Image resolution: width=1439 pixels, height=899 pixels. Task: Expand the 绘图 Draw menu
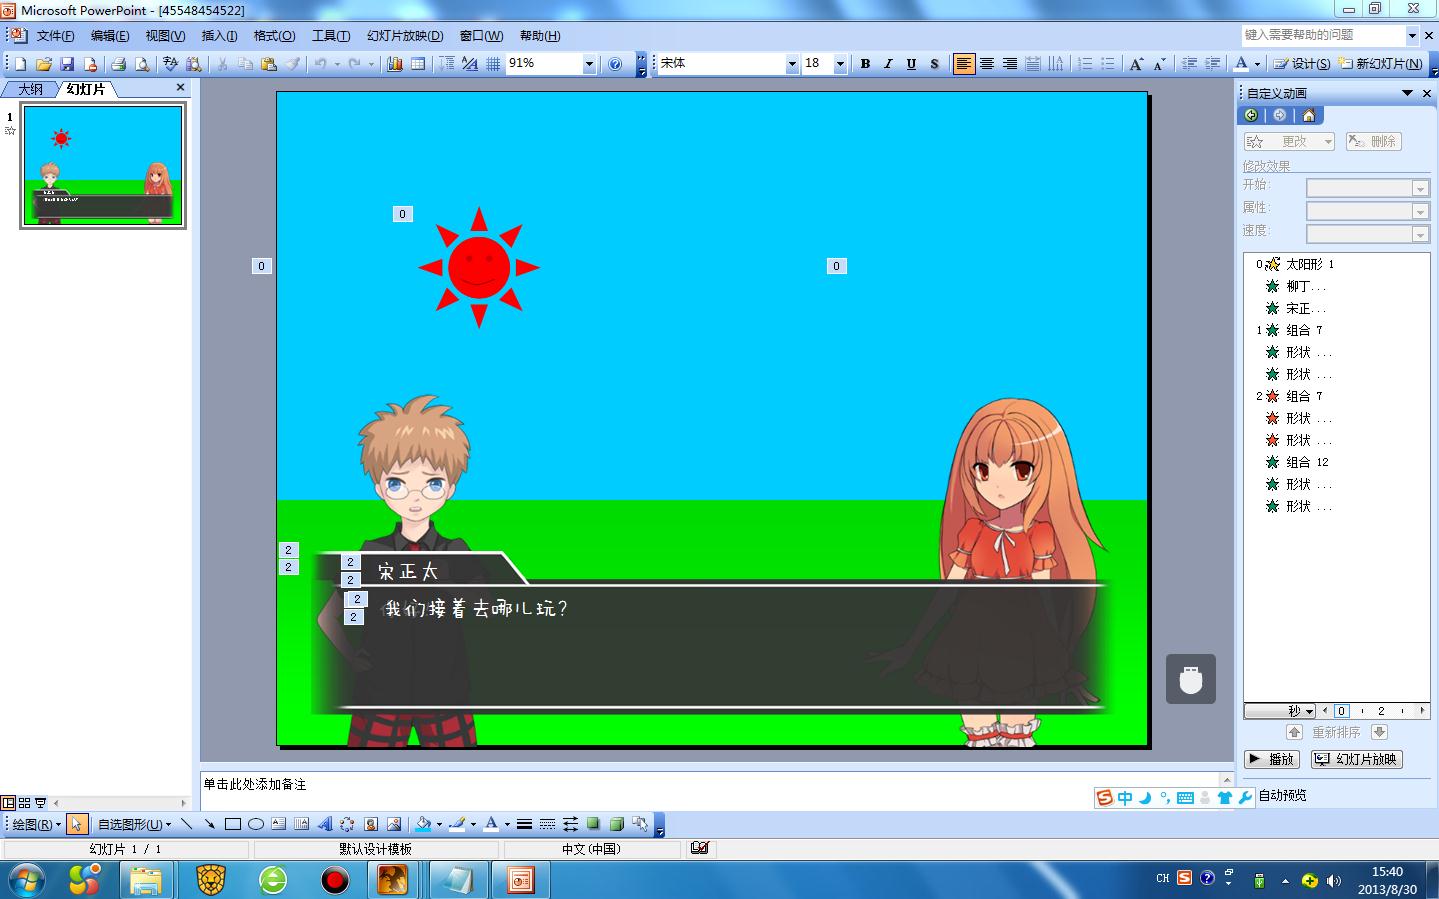38,825
